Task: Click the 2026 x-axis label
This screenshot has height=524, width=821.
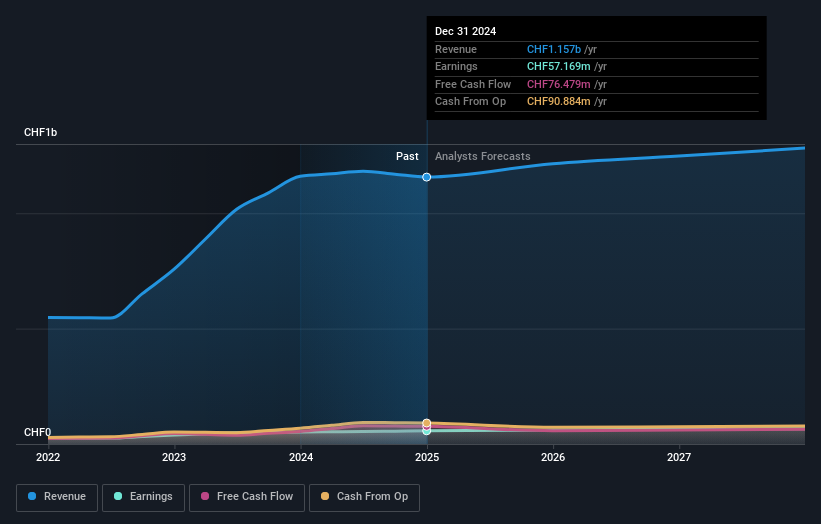Action: coord(553,457)
